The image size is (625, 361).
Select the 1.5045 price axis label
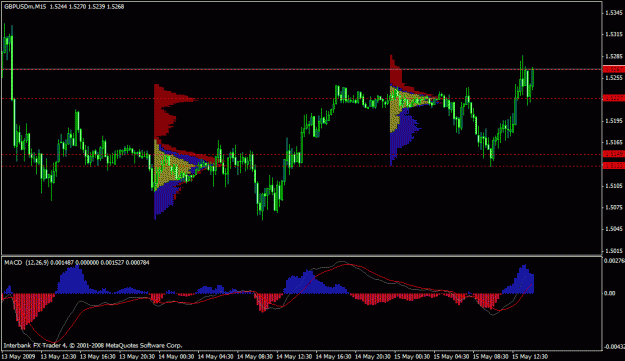point(614,229)
